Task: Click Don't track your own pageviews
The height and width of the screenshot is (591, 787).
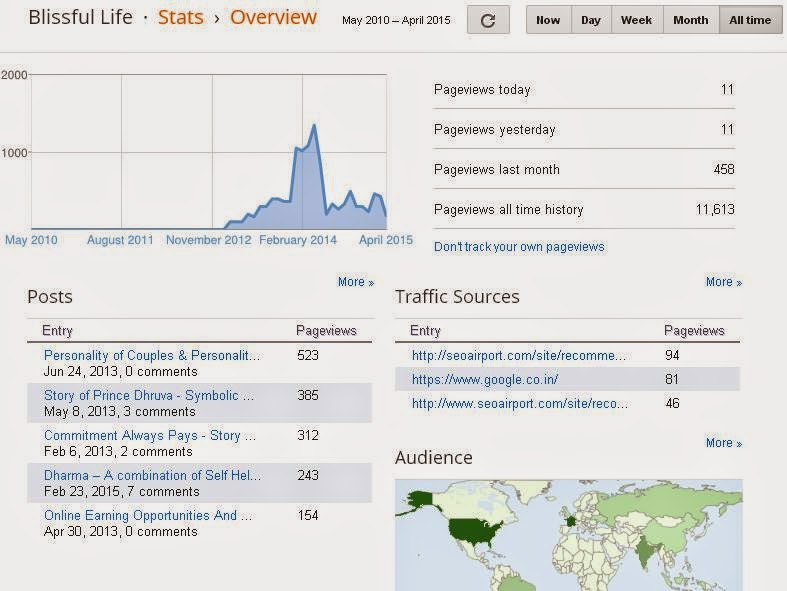Action: tap(519, 247)
